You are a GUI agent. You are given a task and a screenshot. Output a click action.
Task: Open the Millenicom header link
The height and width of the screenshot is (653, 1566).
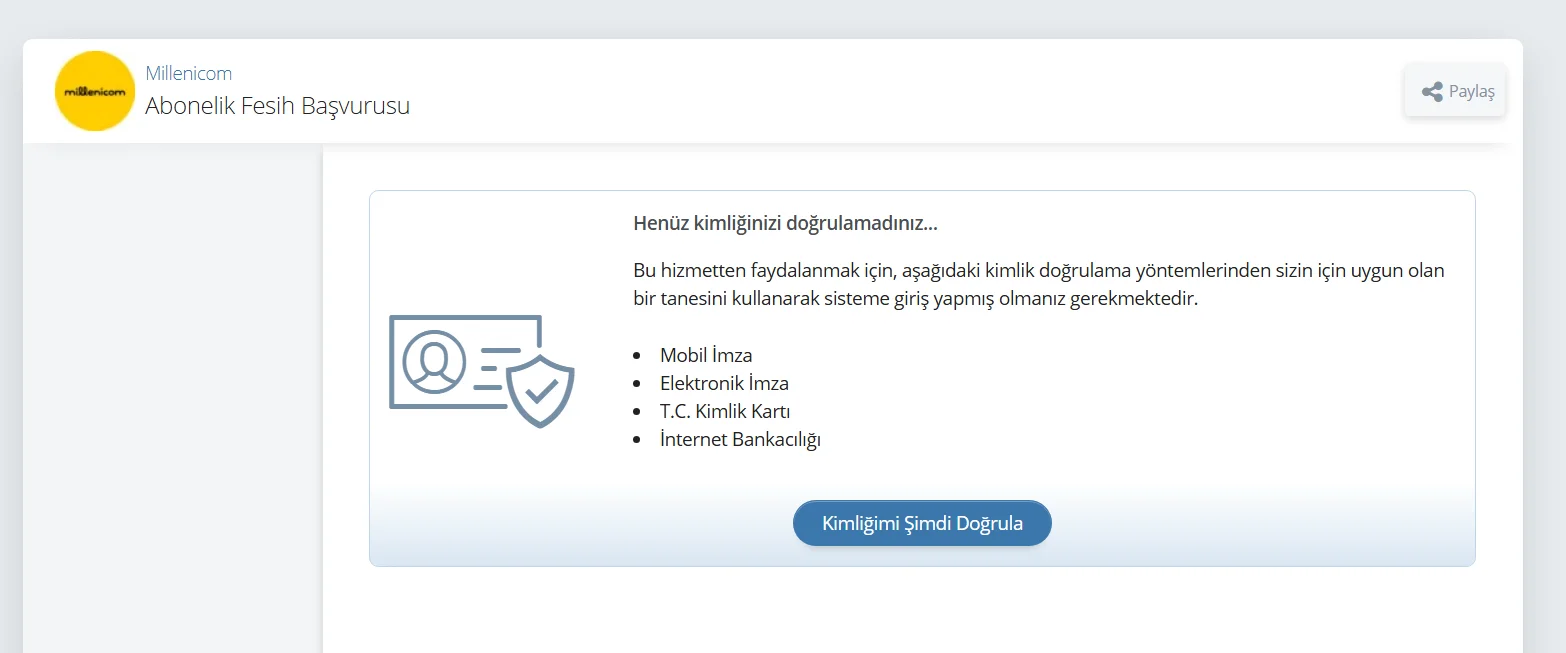click(x=188, y=72)
